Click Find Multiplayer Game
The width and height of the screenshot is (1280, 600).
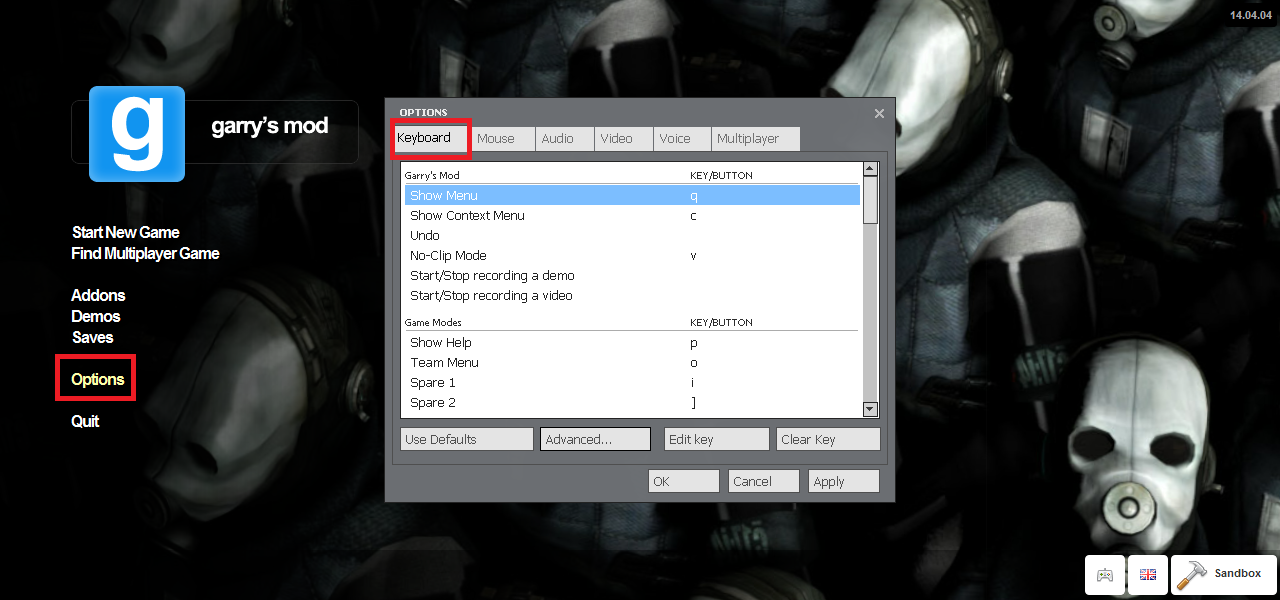(x=145, y=253)
